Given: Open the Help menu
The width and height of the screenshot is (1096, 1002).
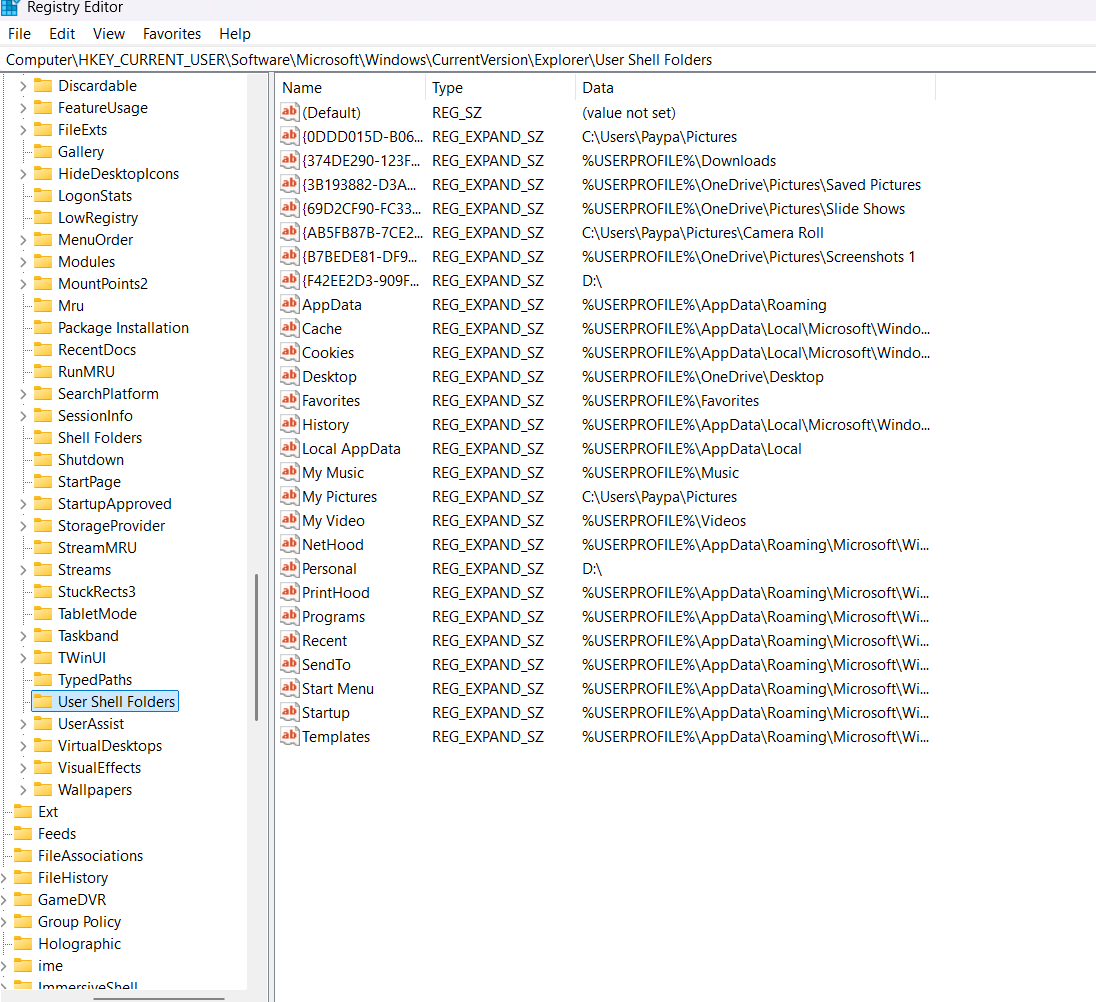Looking at the screenshot, I should tap(235, 34).
